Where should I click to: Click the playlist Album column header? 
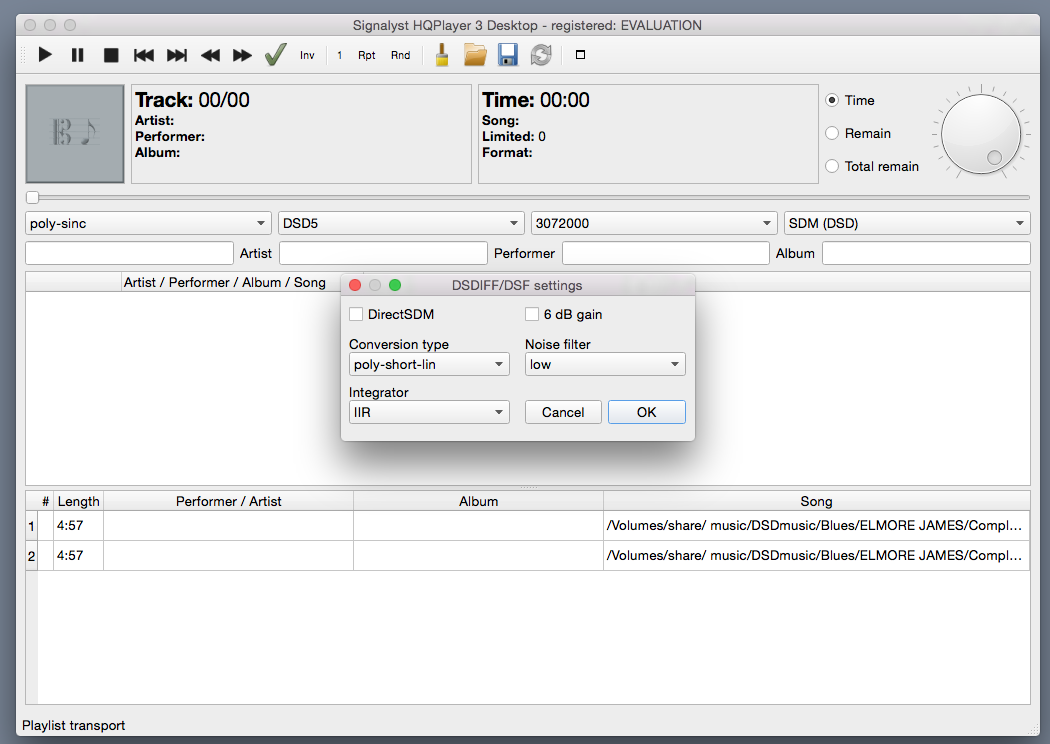click(479, 502)
